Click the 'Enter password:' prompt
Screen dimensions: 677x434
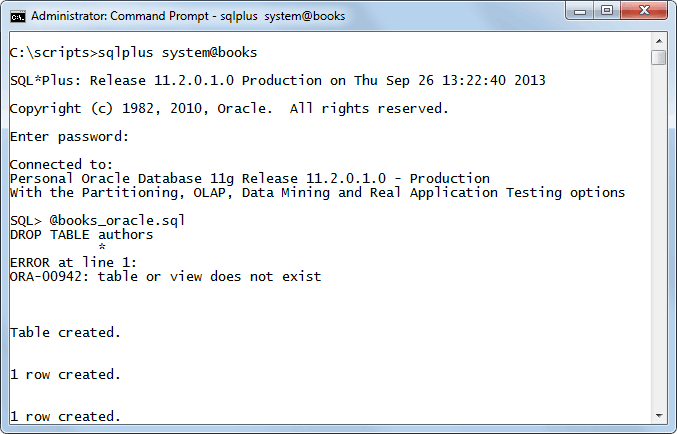70,136
